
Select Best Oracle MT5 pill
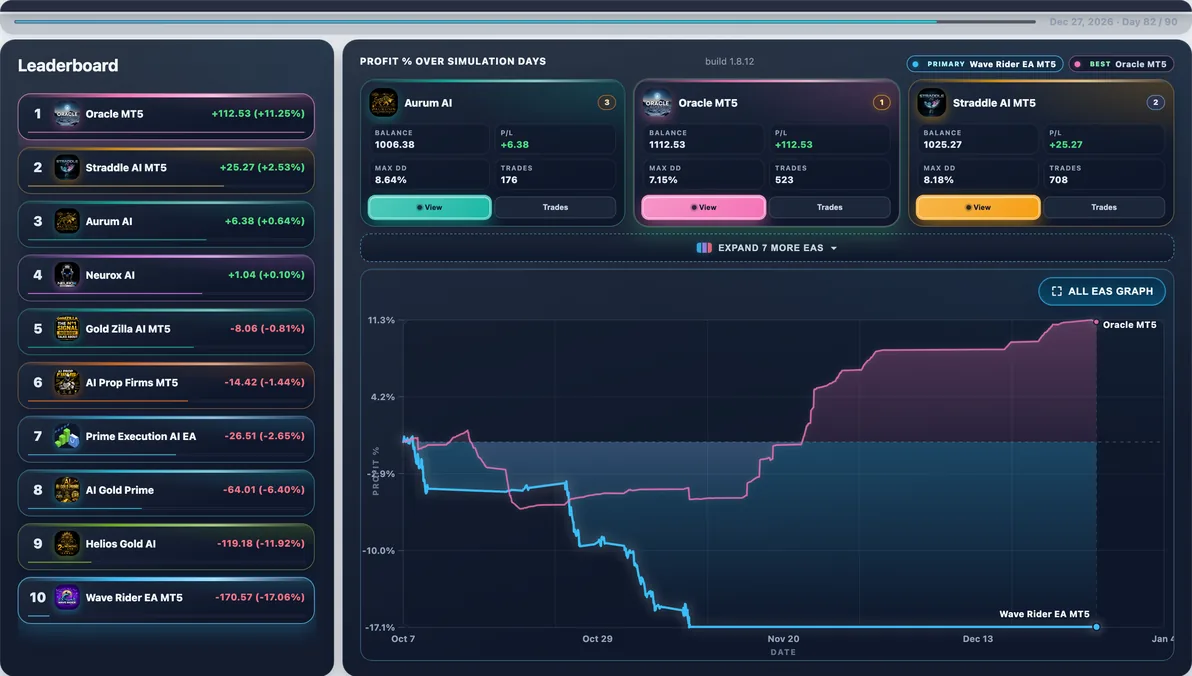pos(1121,65)
